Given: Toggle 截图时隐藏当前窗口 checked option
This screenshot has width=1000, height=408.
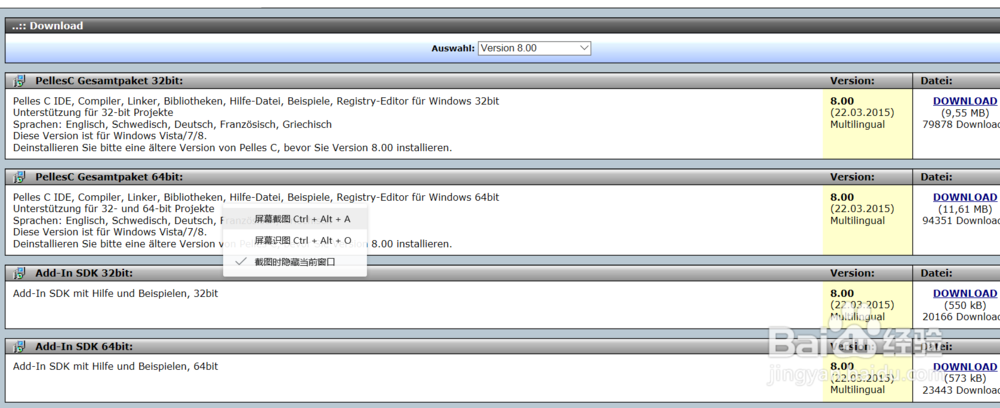Looking at the screenshot, I should [295, 261].
